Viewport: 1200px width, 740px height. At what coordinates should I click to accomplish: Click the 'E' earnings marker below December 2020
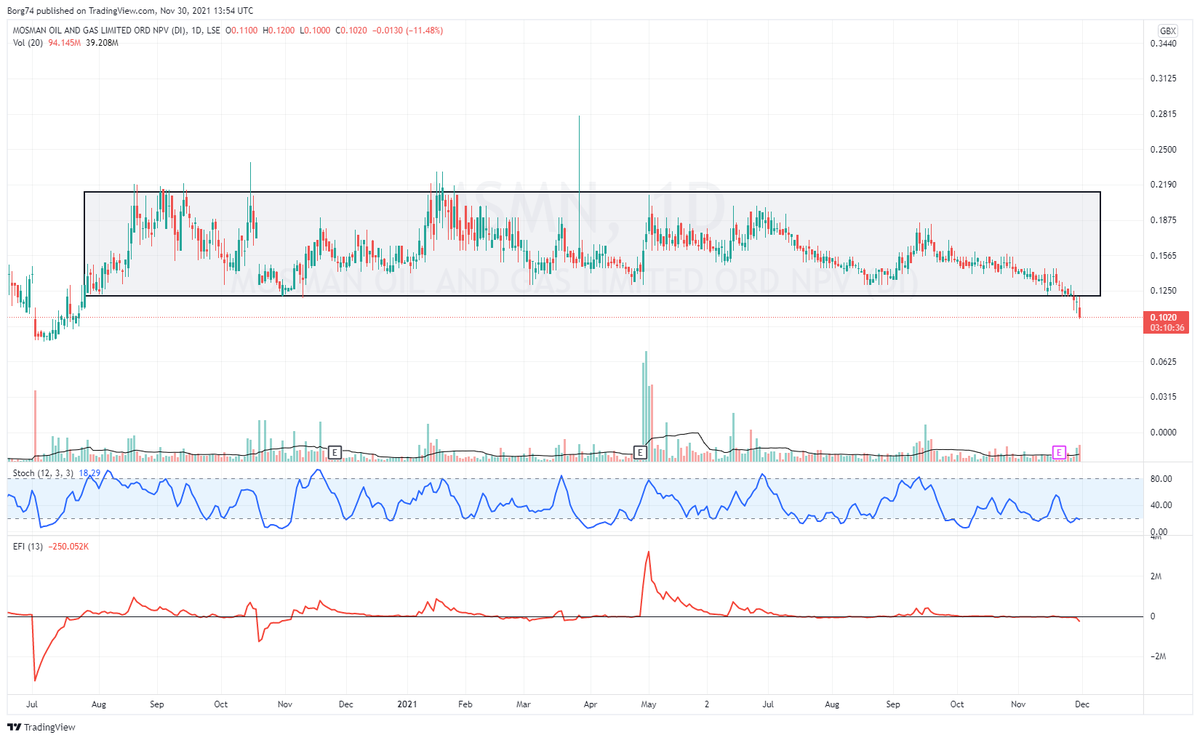[x=334, y=452]
